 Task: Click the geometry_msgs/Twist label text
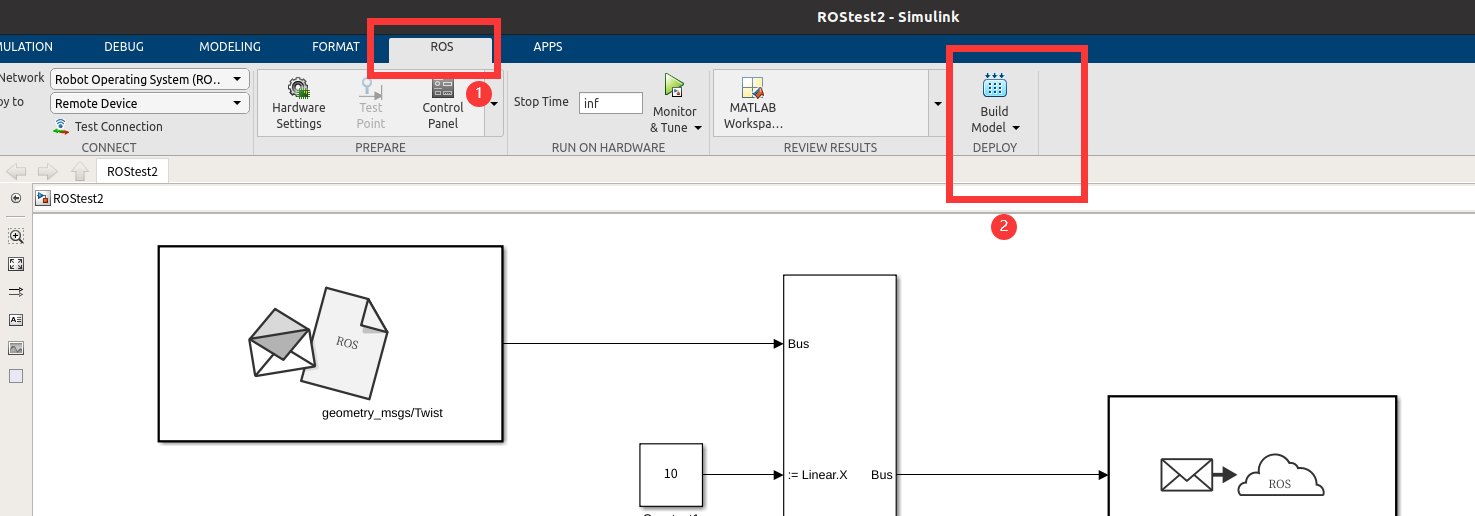pos(382,412)
